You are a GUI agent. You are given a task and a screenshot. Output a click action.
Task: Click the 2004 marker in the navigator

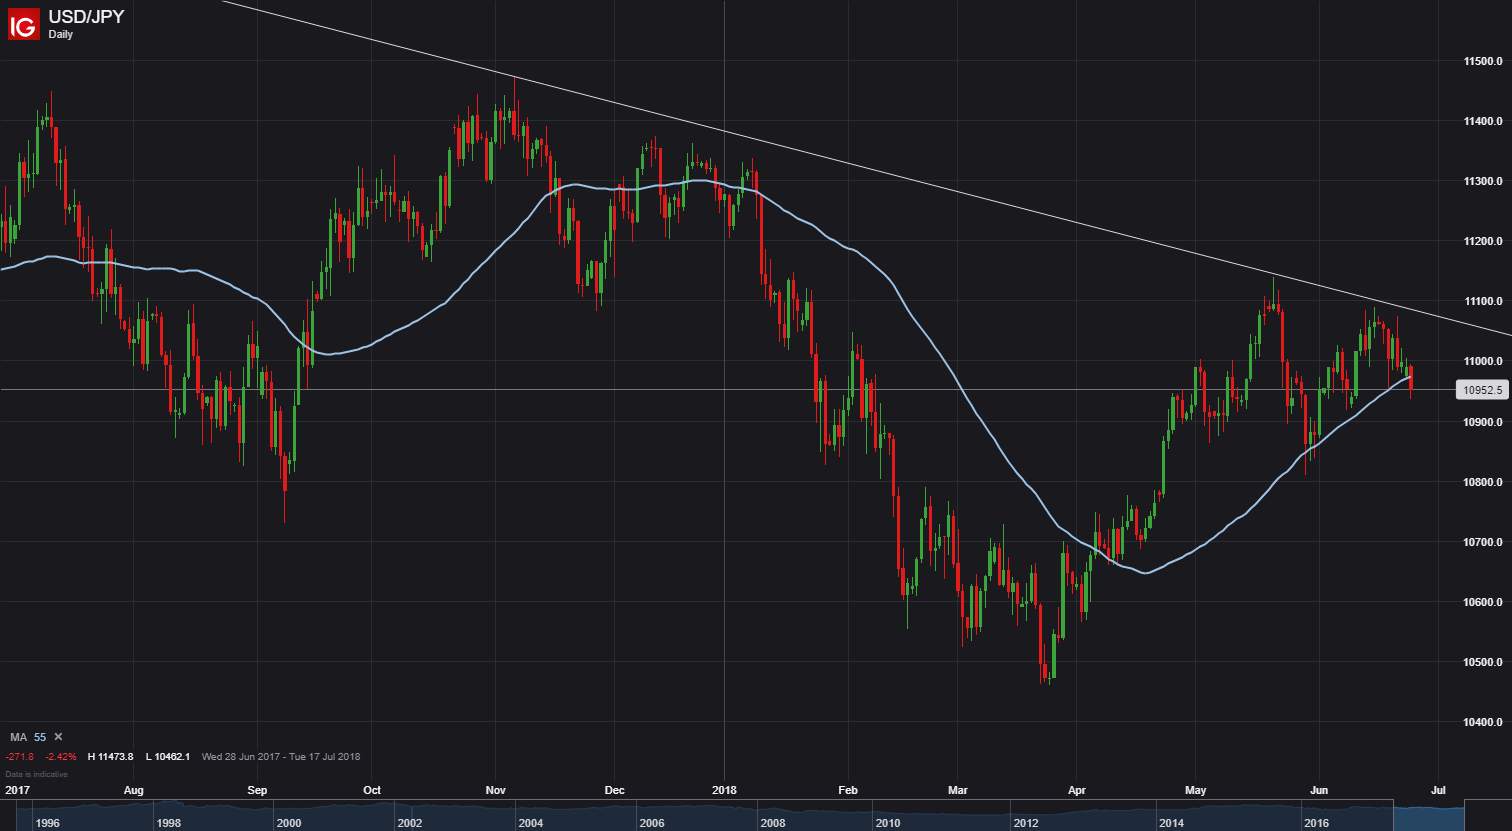tap(530, 823)
